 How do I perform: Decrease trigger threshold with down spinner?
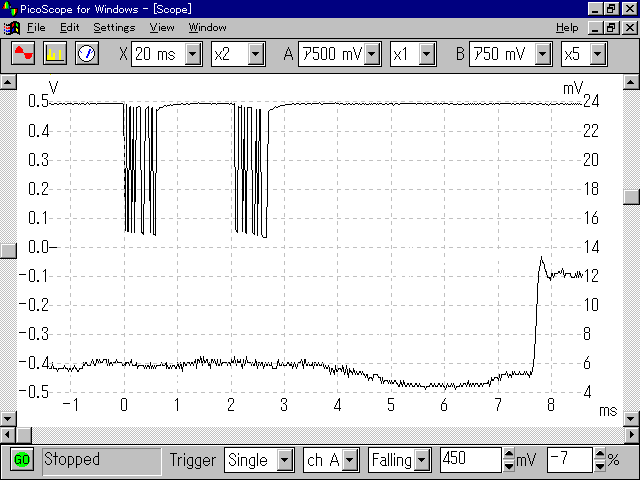coord(509,466)
